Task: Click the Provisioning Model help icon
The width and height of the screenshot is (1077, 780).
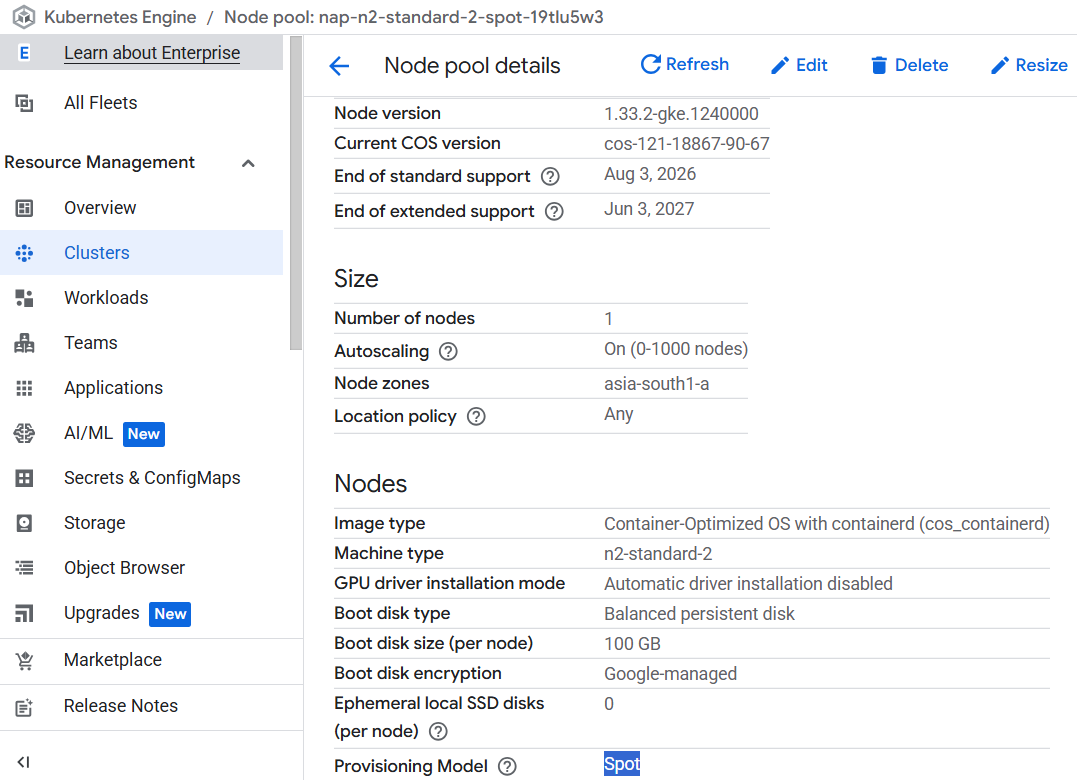Action: pyautogui.click(x=507, y=767)
